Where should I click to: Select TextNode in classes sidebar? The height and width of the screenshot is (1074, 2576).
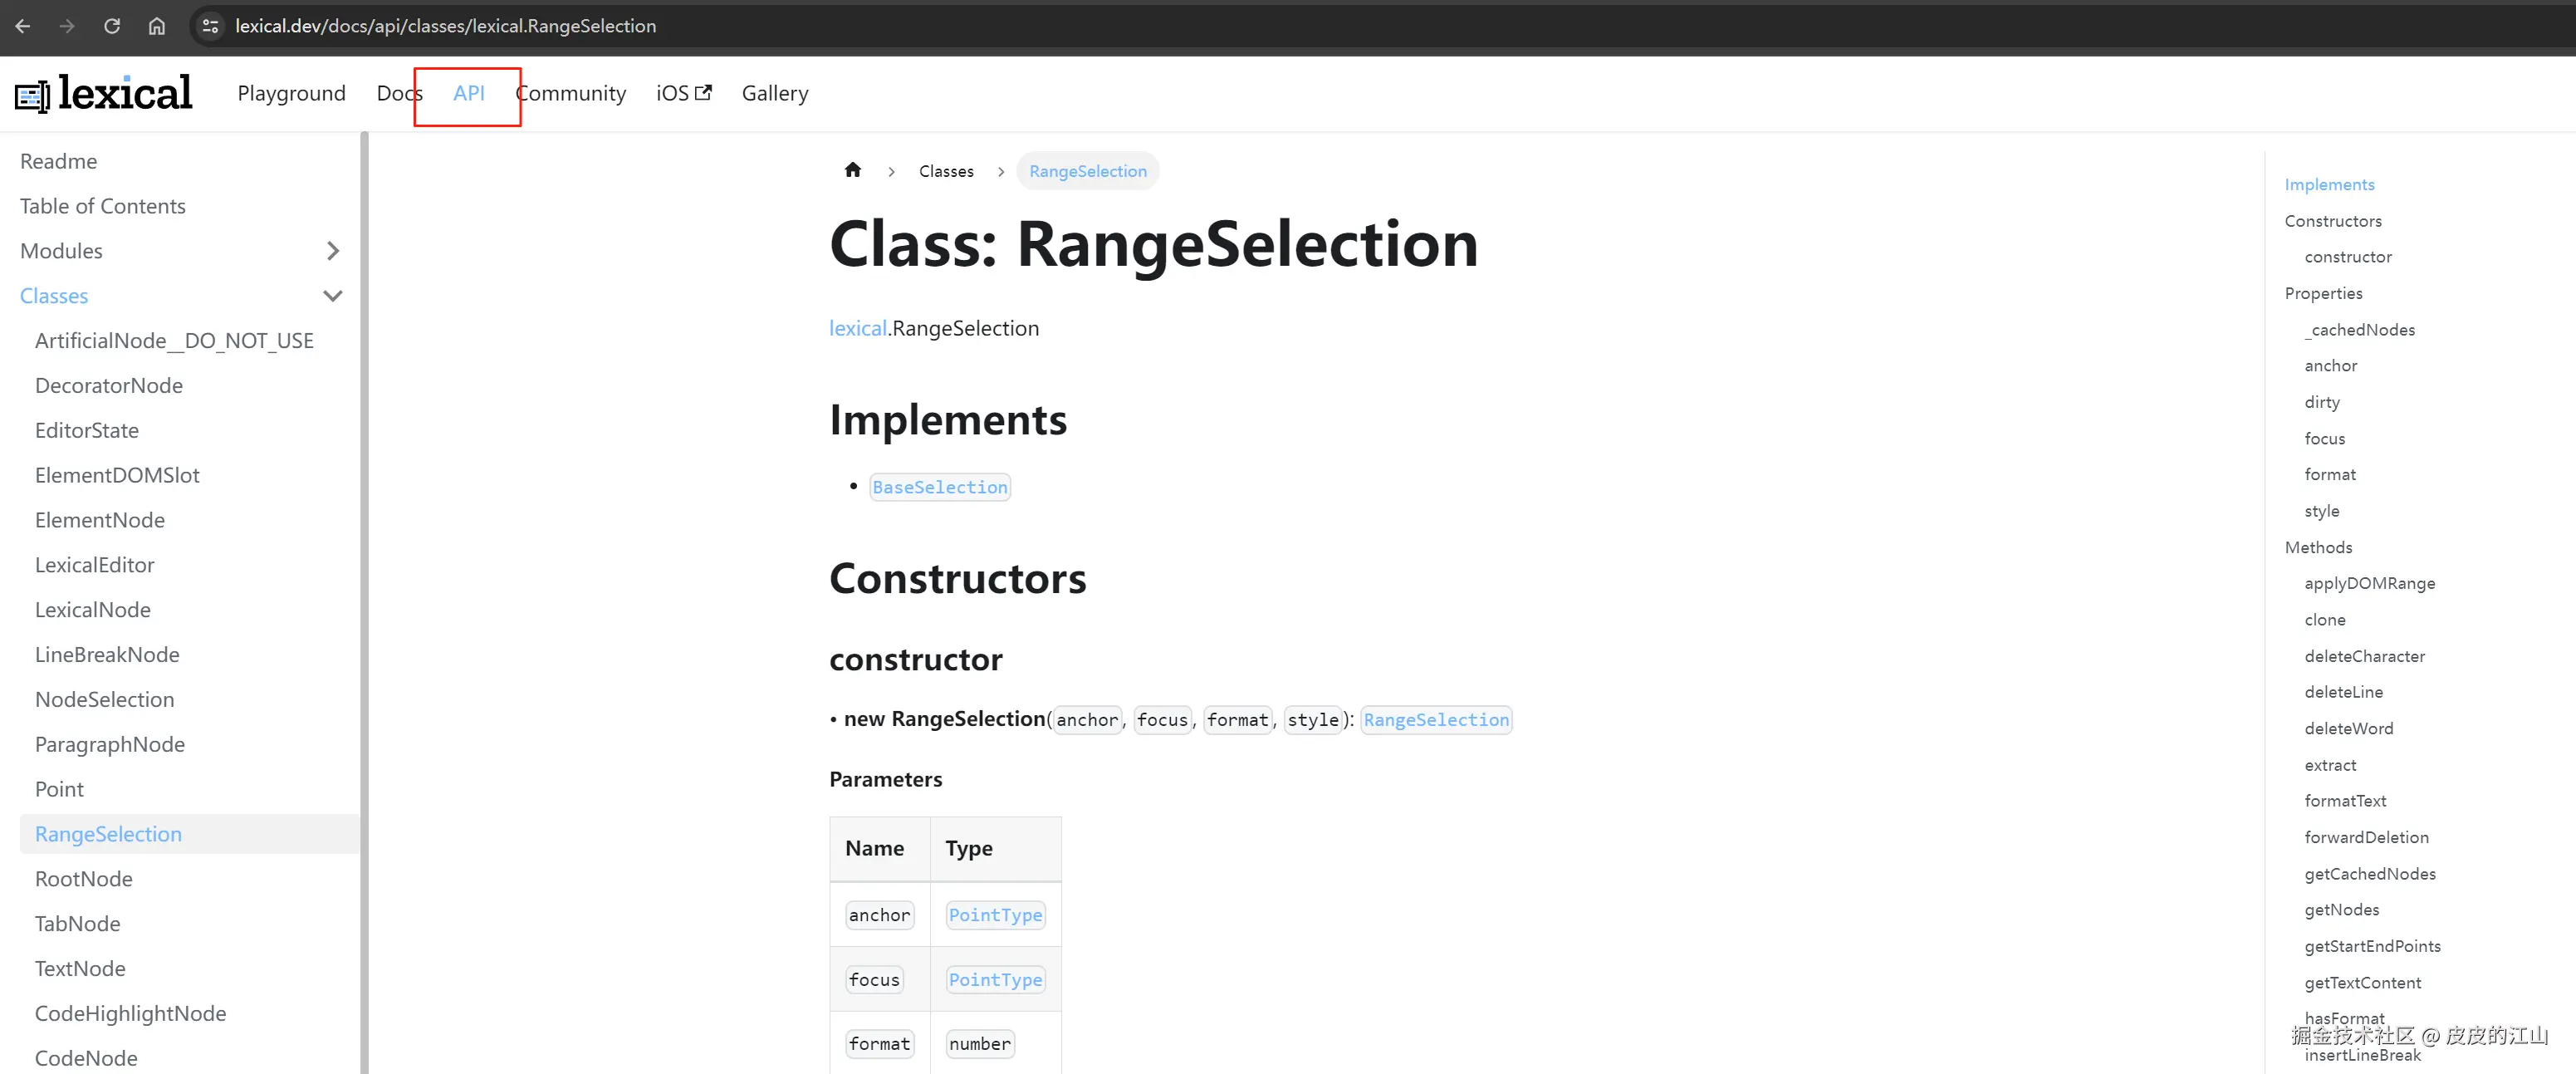tap(80, 968)
